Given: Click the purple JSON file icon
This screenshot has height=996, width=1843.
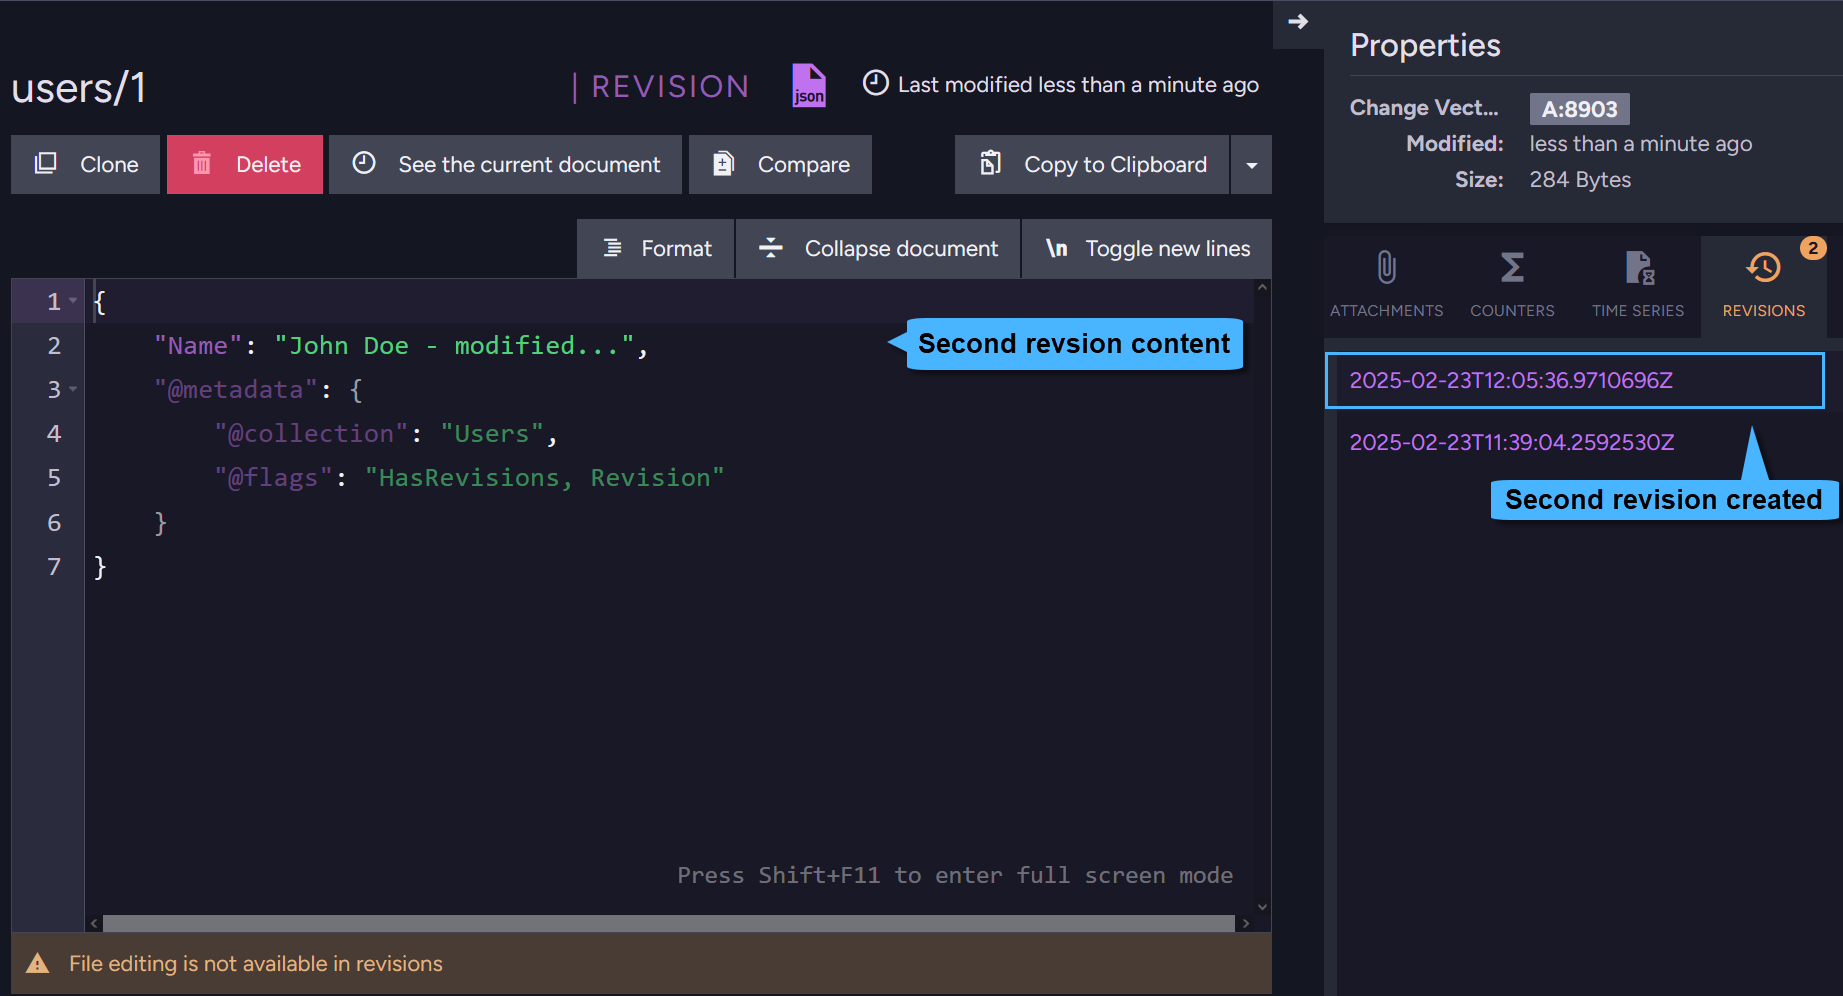Looking at the screenshot, I should [809, 85].
